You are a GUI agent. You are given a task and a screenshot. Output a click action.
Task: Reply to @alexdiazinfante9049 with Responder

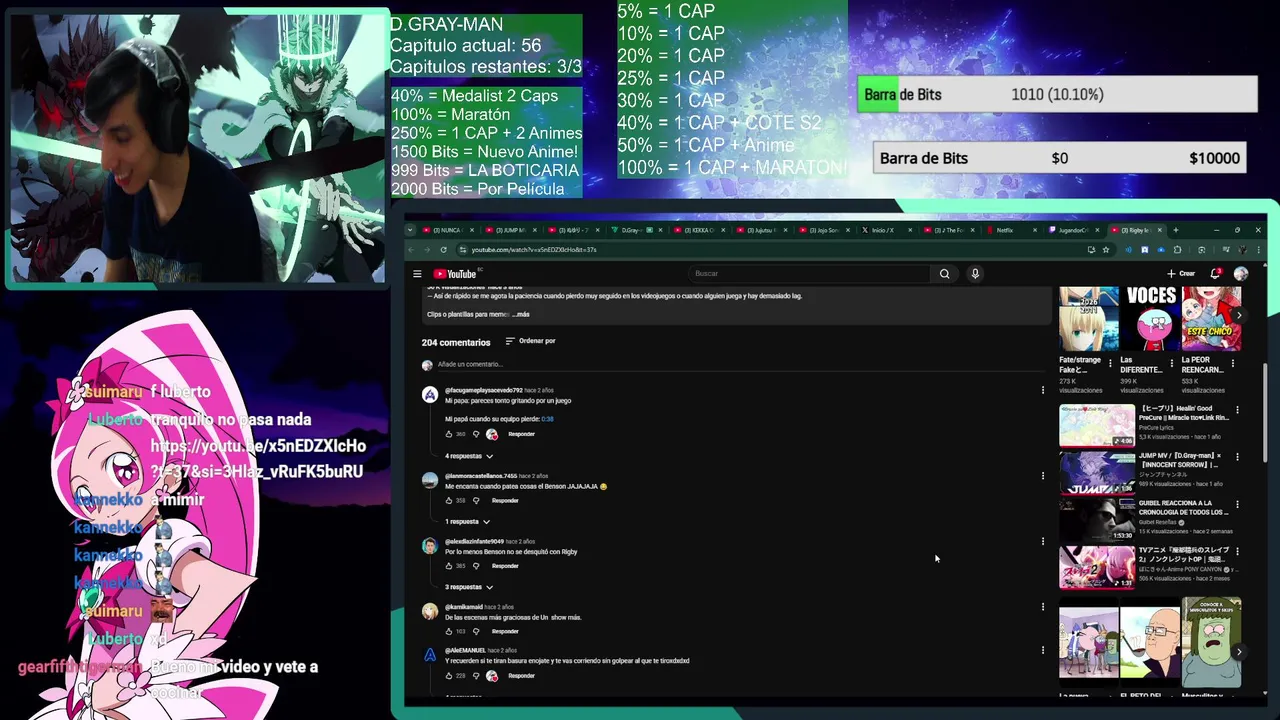click(x=505, y=566)
